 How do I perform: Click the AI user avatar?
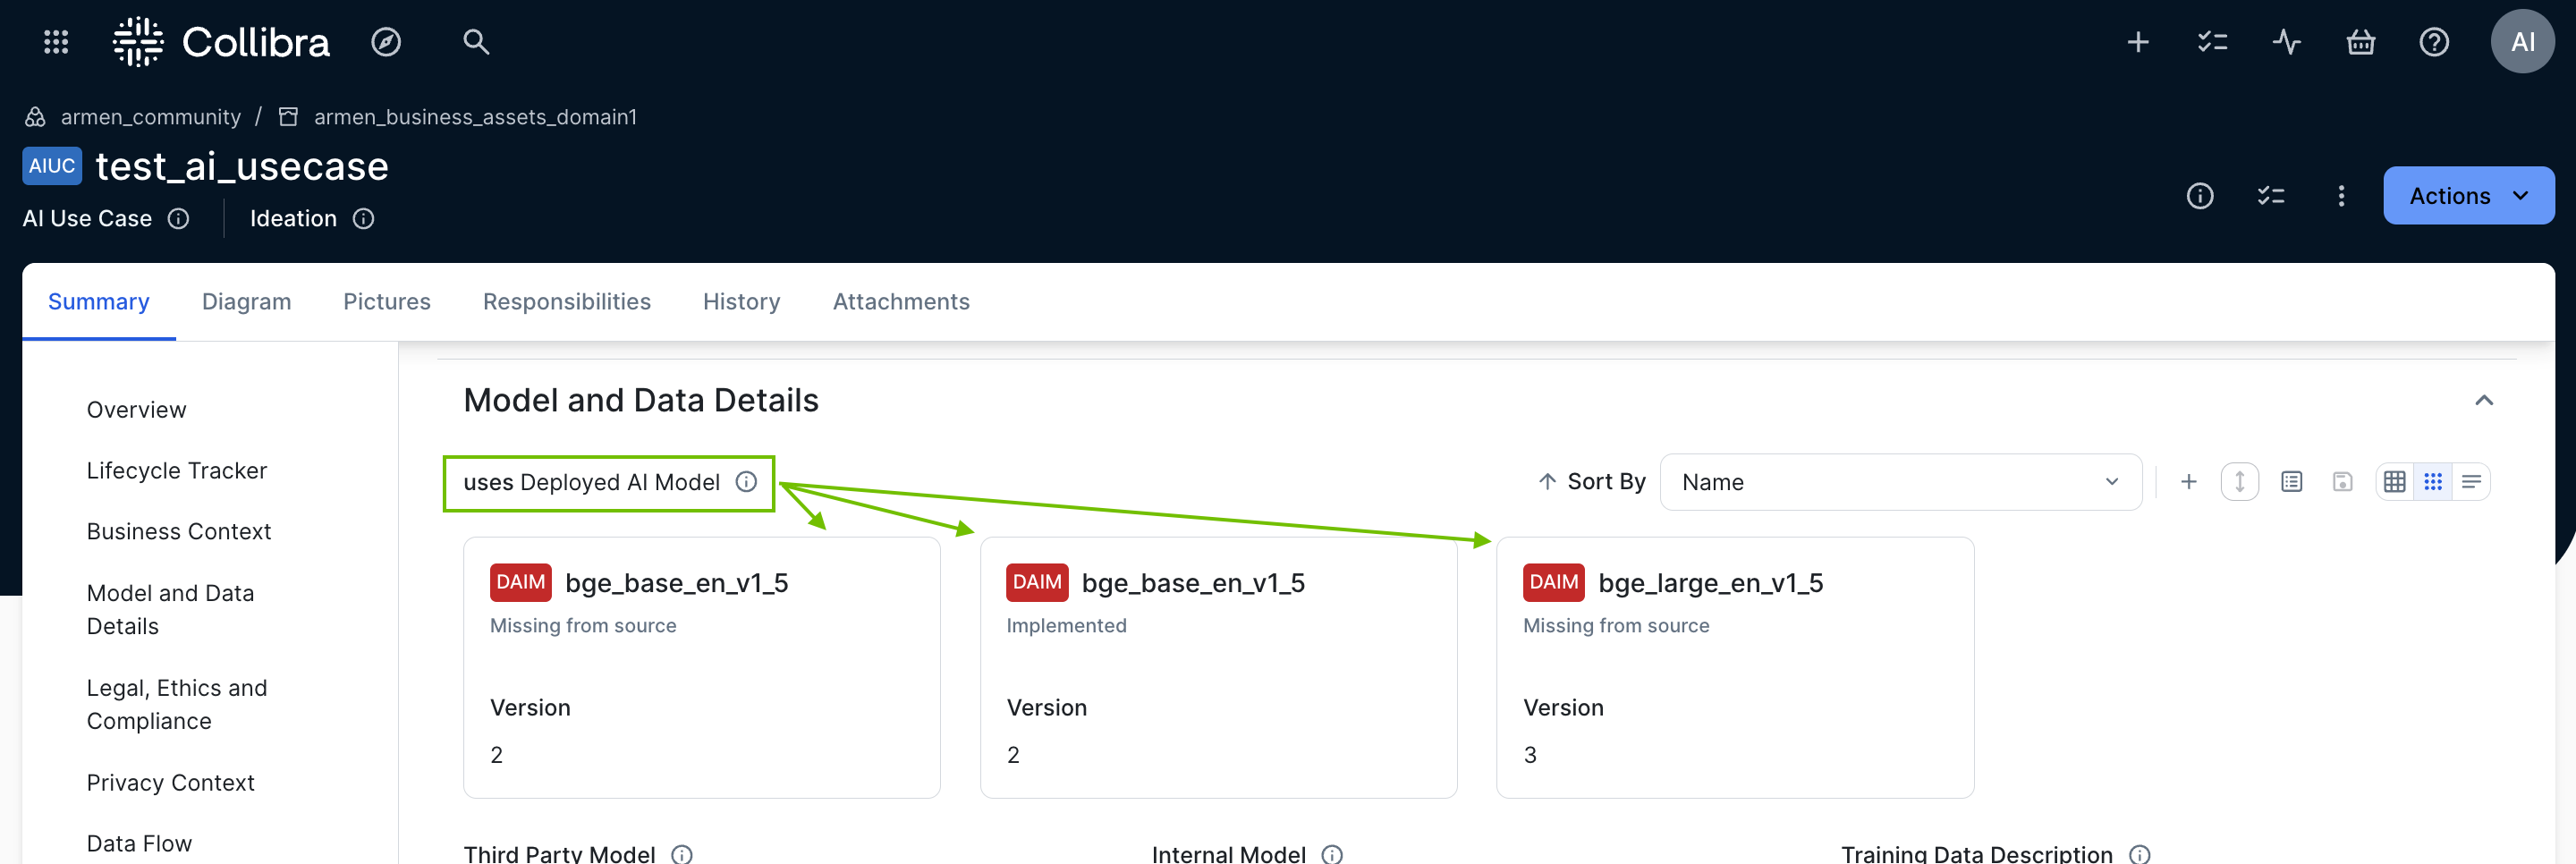(2522, 42)
